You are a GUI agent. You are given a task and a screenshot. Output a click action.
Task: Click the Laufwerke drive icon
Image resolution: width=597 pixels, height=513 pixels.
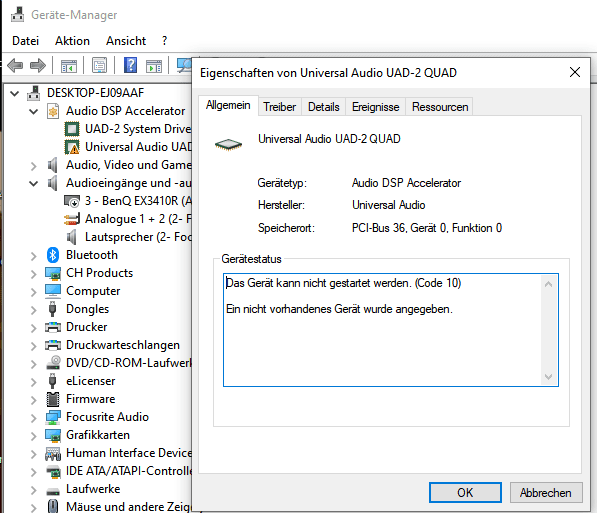53,491
